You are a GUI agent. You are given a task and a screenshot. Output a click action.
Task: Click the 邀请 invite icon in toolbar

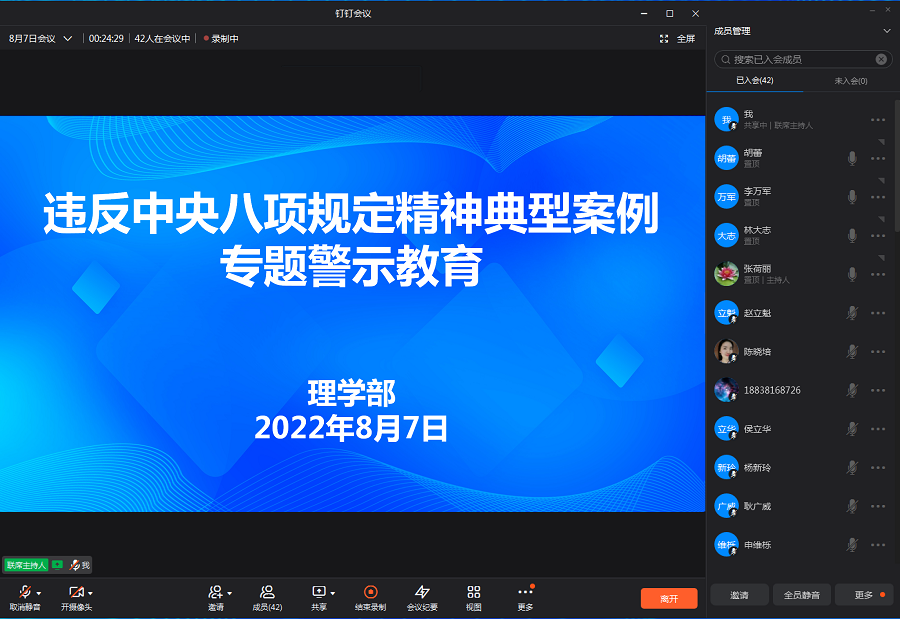click(215, 592)
